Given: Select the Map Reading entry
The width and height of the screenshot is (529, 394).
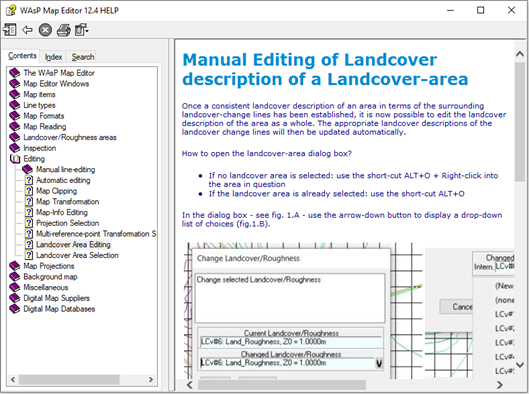Looking at the screenshot, I should [x=45, y=126].
